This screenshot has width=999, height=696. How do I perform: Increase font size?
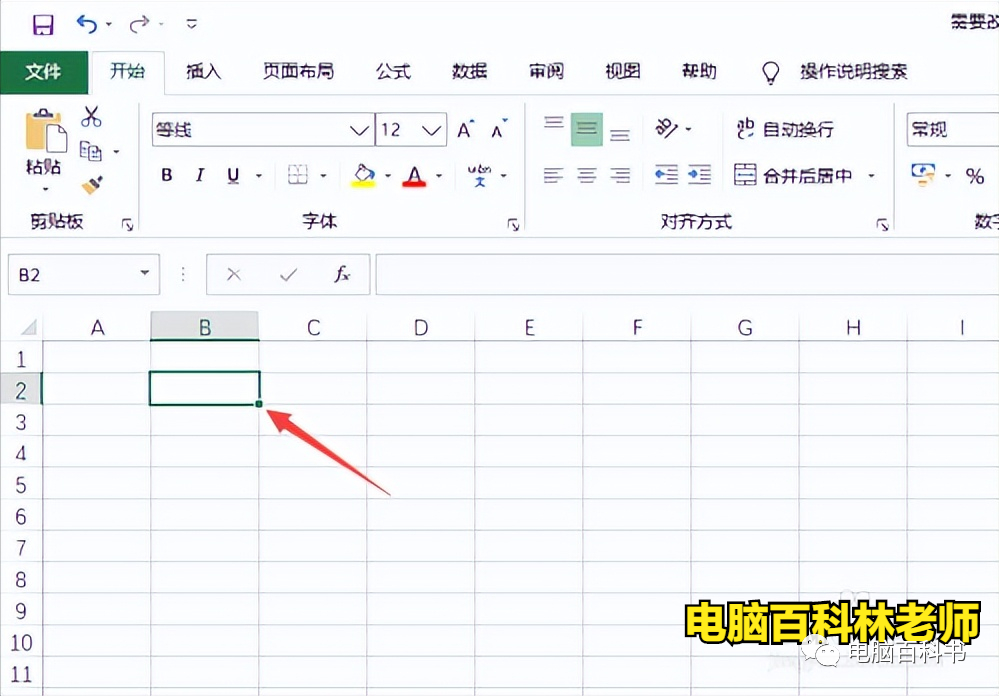coord(466,129)
